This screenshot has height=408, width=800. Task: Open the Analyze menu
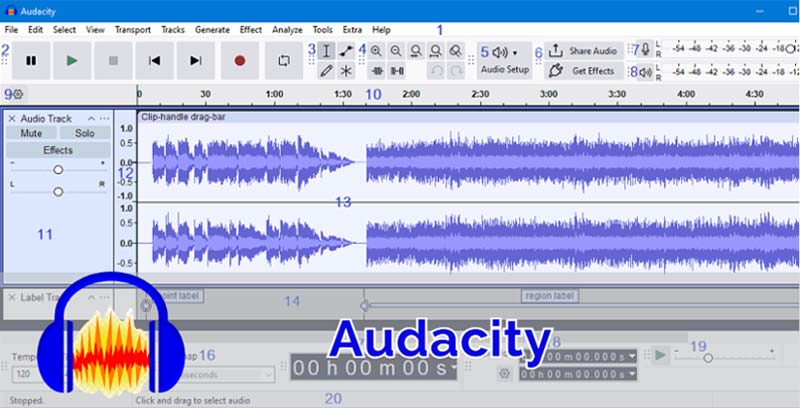coord(287,30)
